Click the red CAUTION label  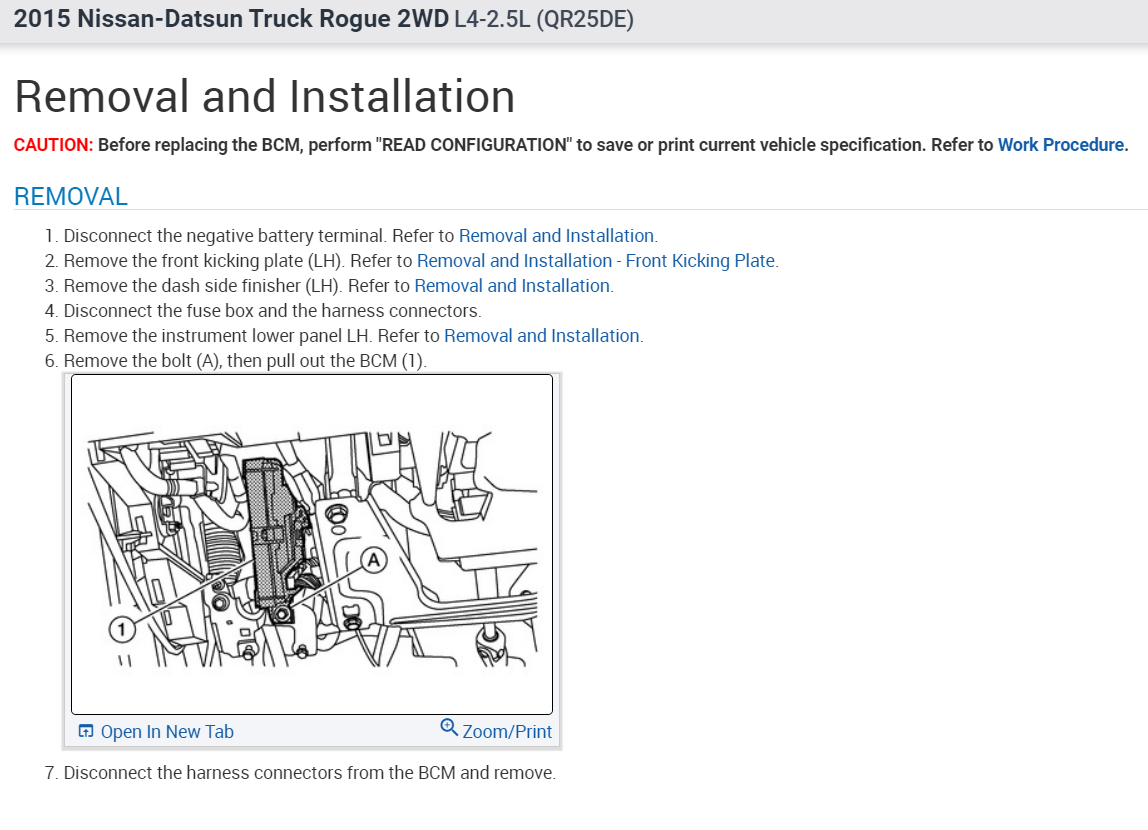(x=53, y=145)
